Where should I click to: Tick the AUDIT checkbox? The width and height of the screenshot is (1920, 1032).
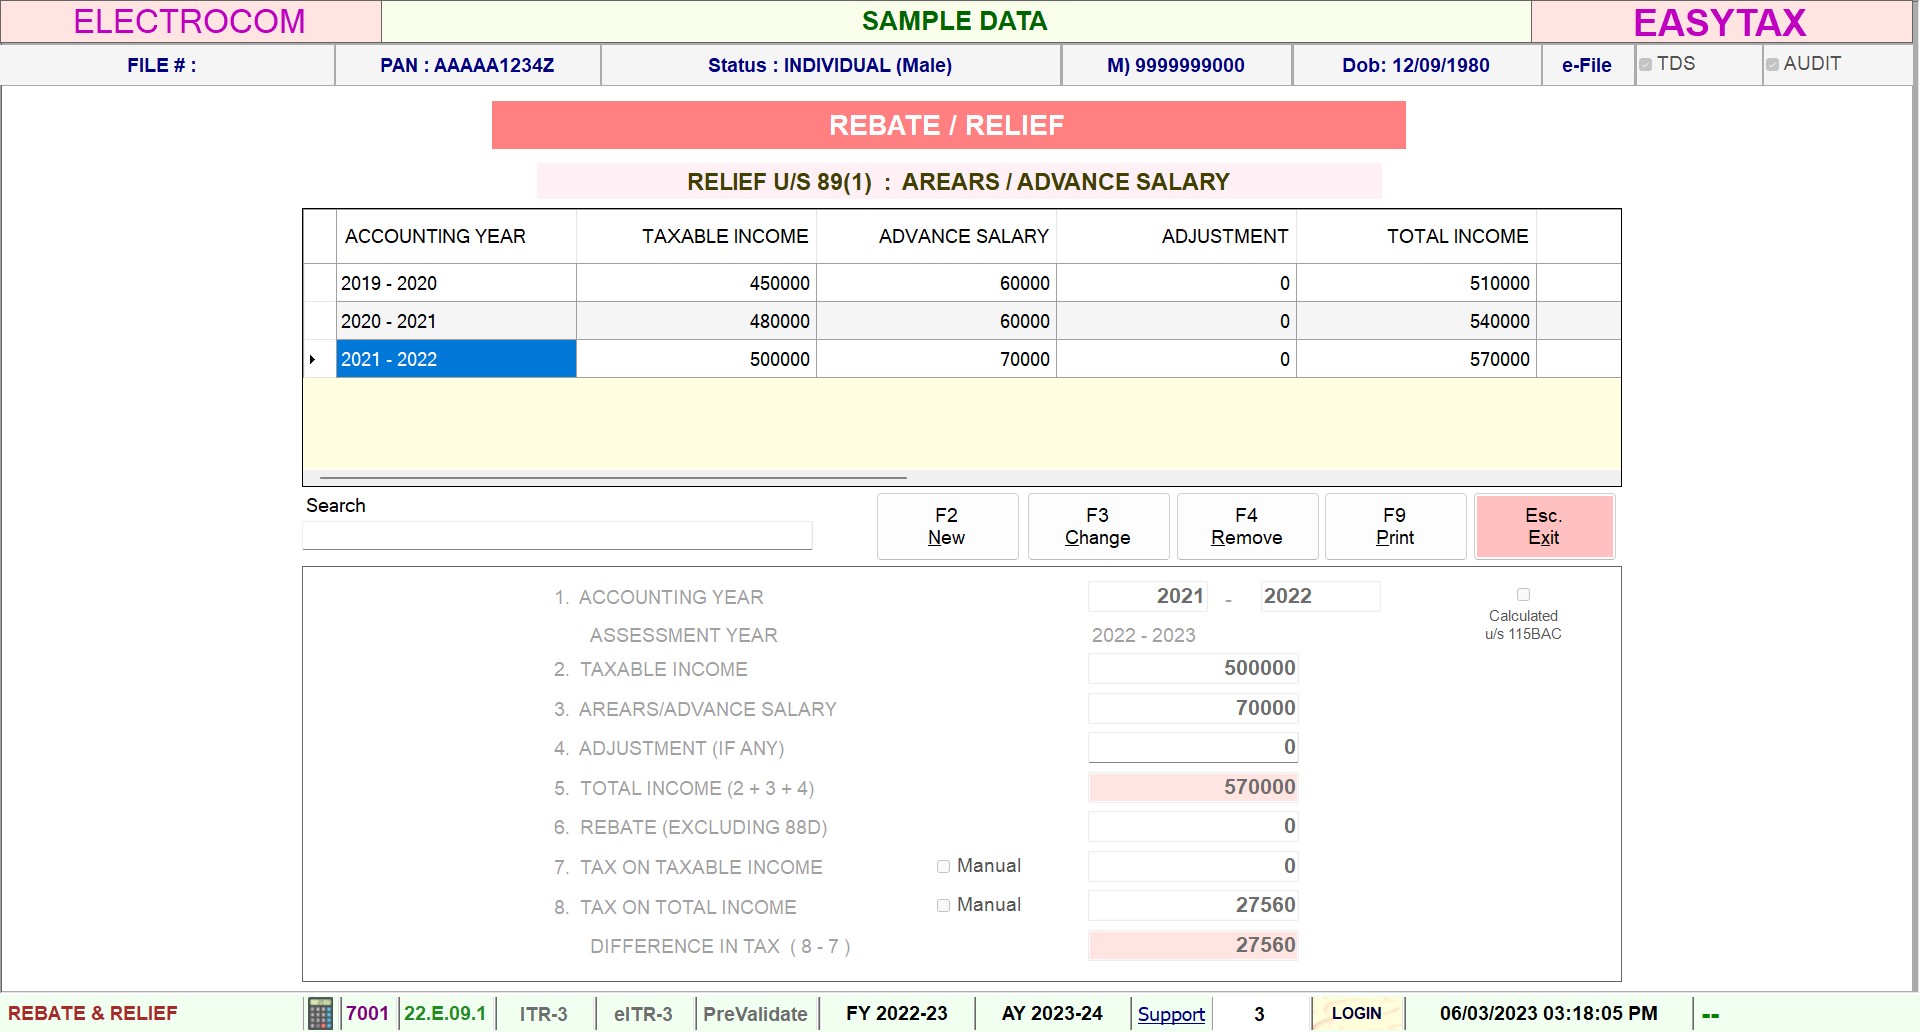coord(1772,65)
